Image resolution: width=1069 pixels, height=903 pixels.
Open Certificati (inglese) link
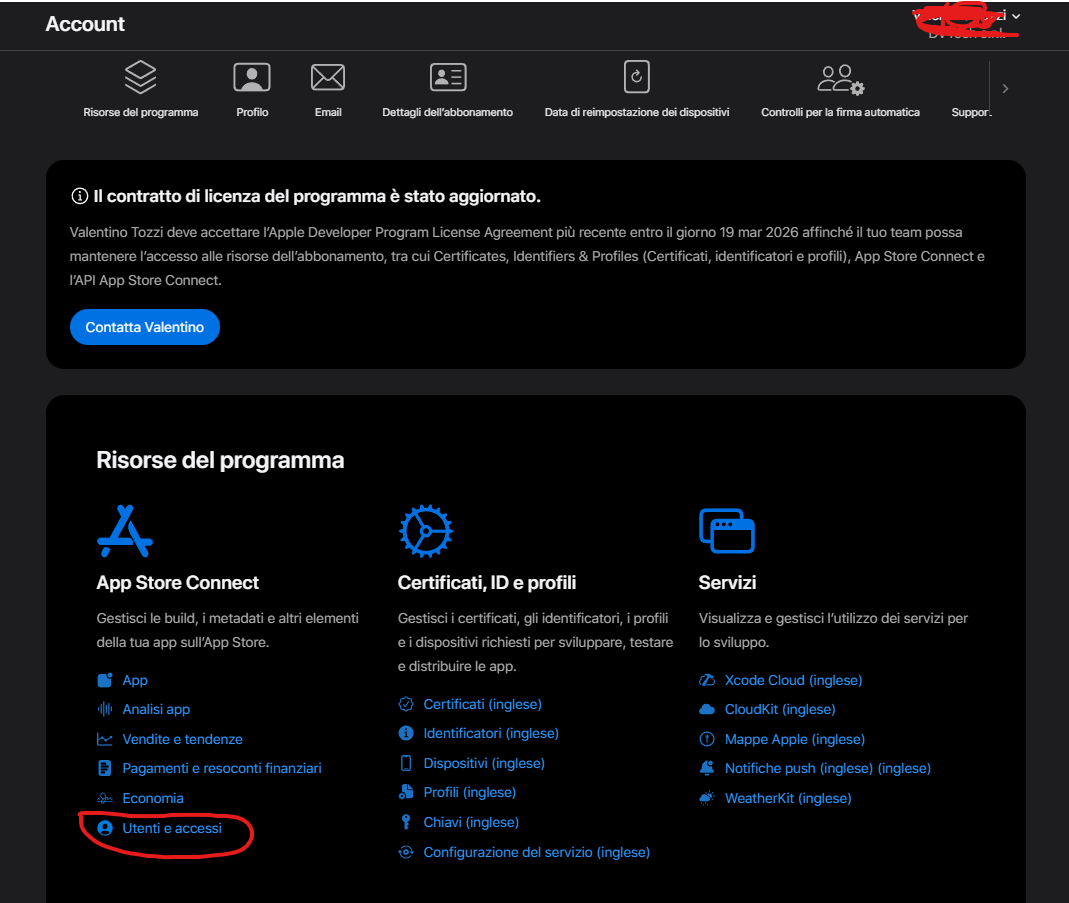(483, 704)
